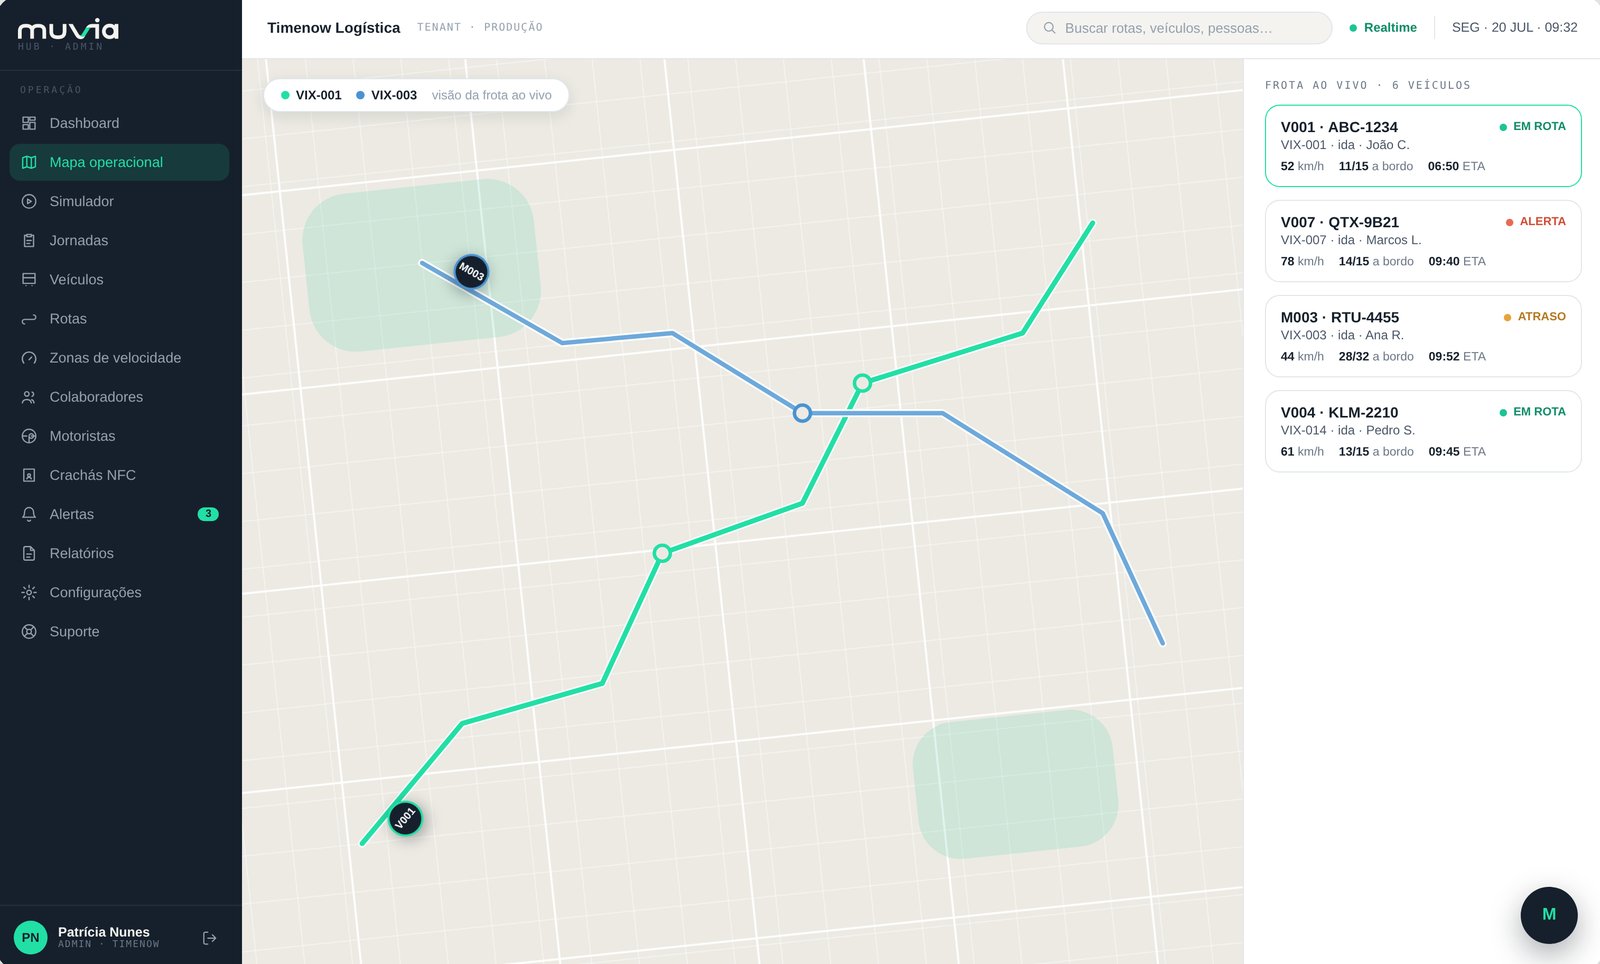Viewport: 1600px width, 964px height.
Task: Click the PN user avatar
Action: click(x=31, y=938)
